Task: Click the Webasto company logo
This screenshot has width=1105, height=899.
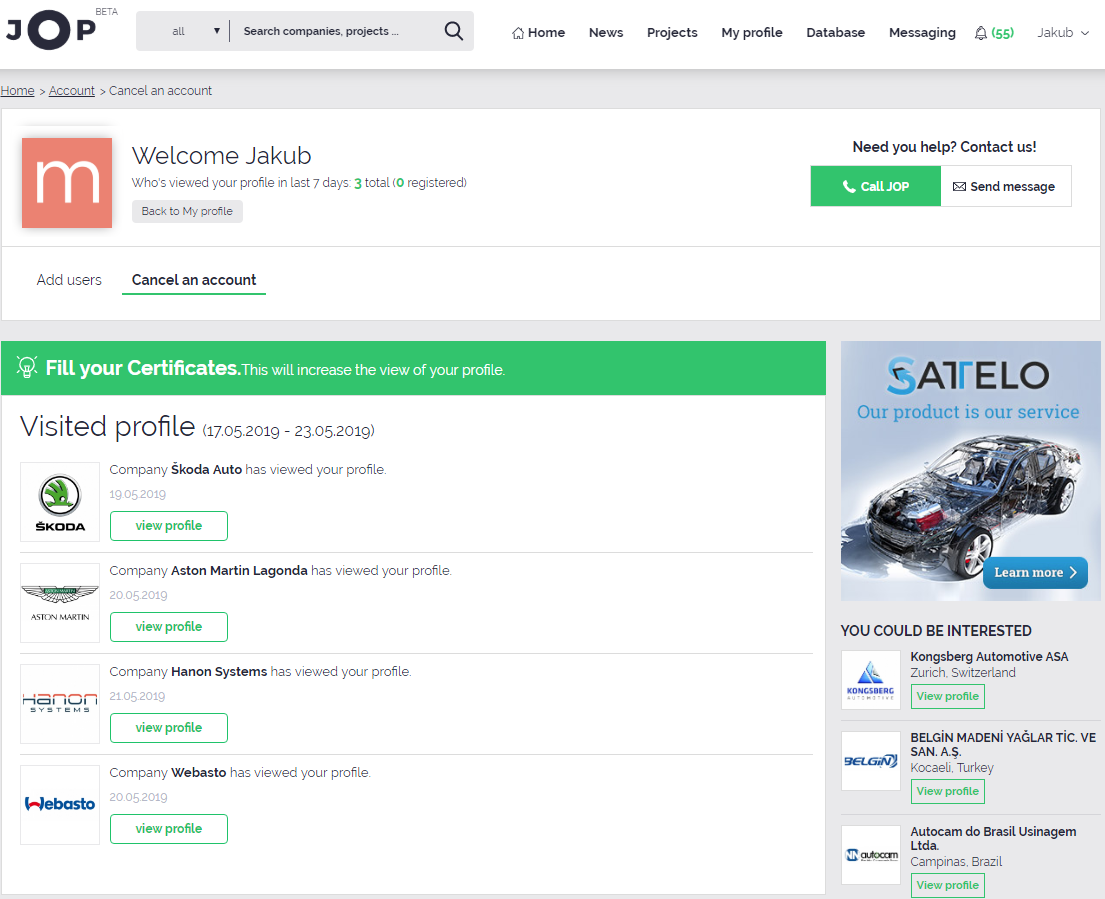Action: point(60,805)
